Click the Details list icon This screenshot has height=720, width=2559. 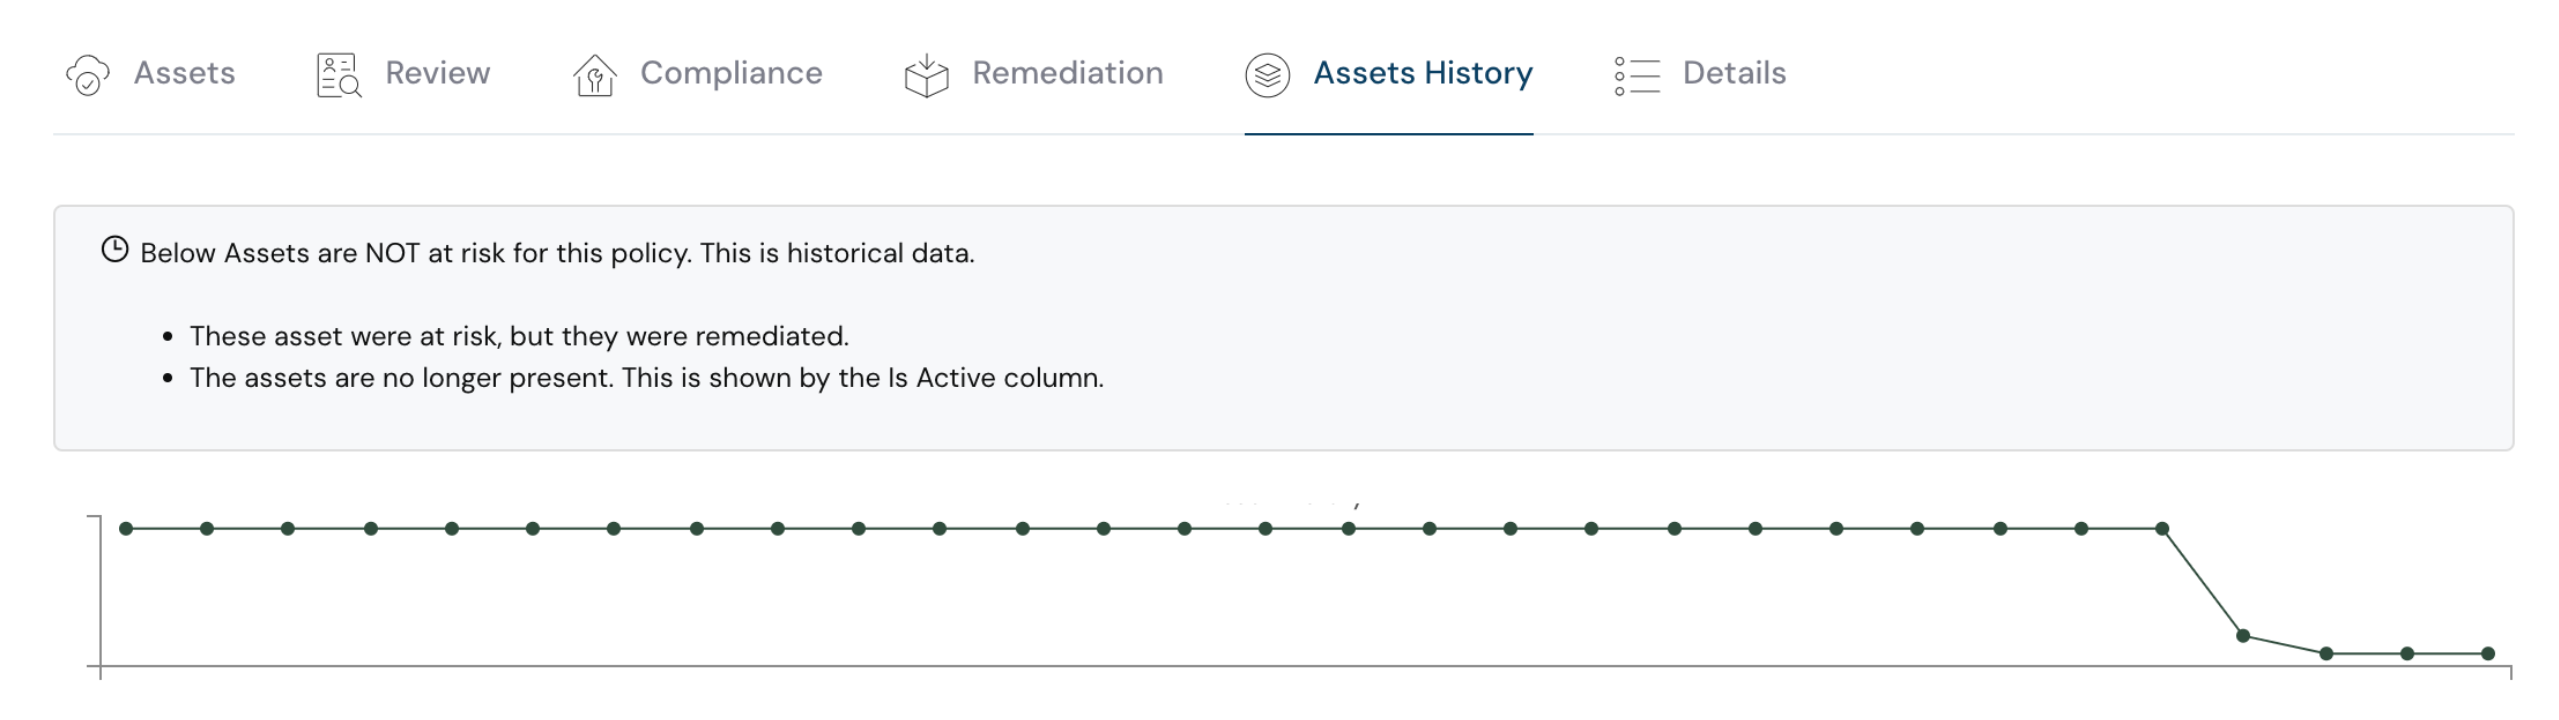coord(1637,75)
